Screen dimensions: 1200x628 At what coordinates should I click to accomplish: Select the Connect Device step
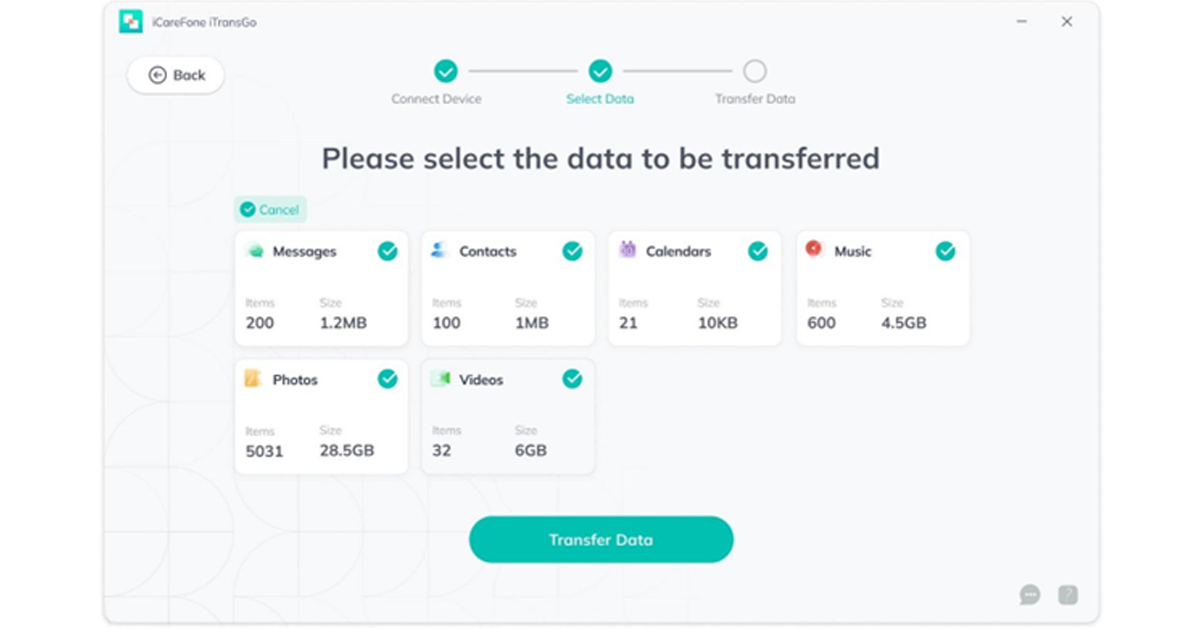point(446,71)
